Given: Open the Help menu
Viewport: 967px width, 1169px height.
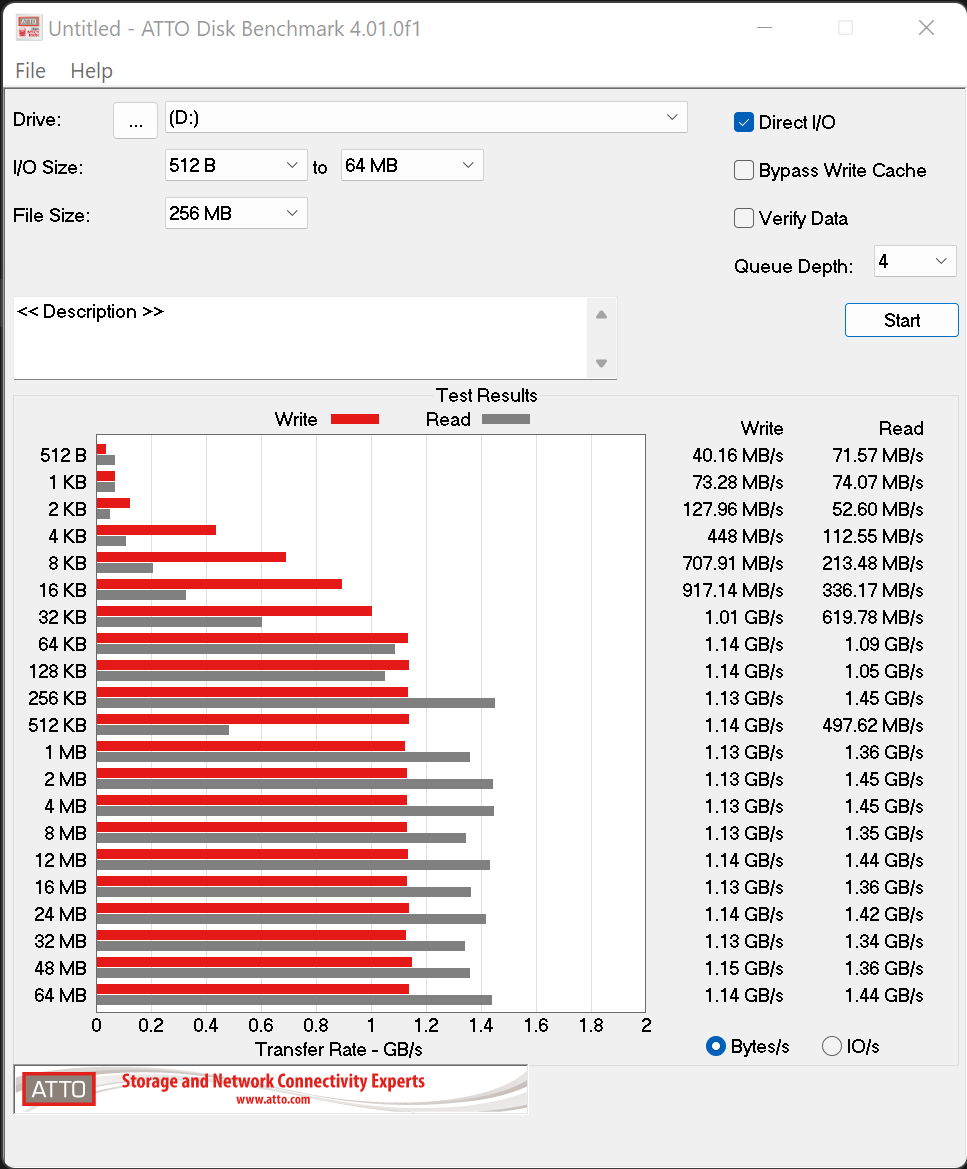Looking at the screenshot, I should (91, 71).
